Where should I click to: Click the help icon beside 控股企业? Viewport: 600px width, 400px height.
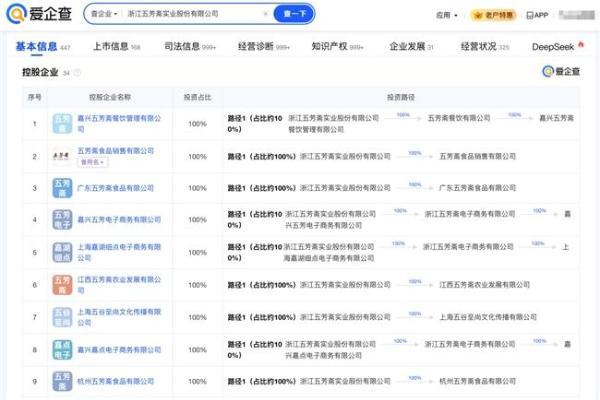pos(77,72)
